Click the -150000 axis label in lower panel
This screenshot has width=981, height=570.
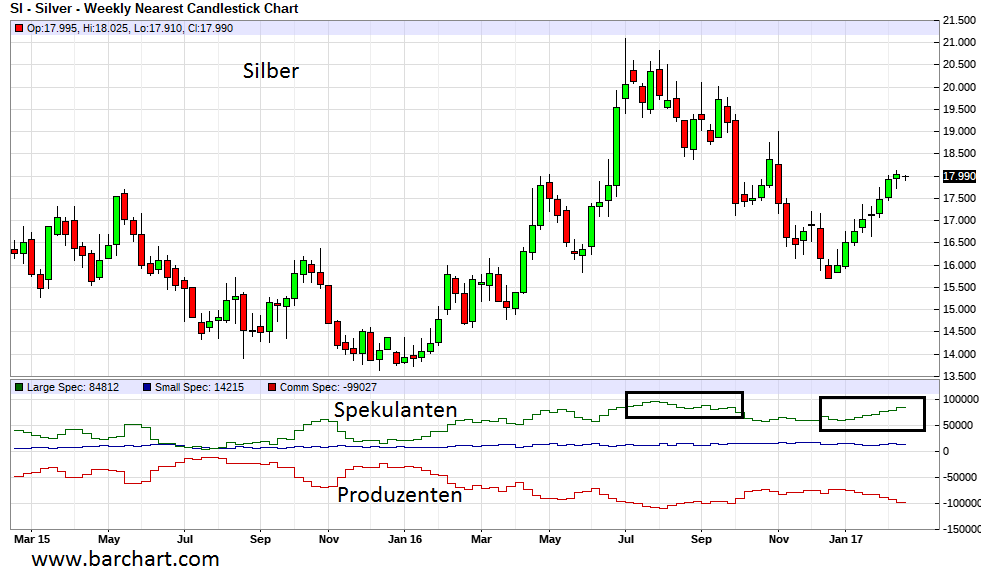coord(959,528)
